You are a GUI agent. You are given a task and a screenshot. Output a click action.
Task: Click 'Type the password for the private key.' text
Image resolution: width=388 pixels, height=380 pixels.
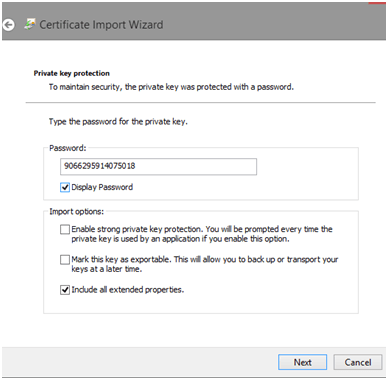pos(118,122)
